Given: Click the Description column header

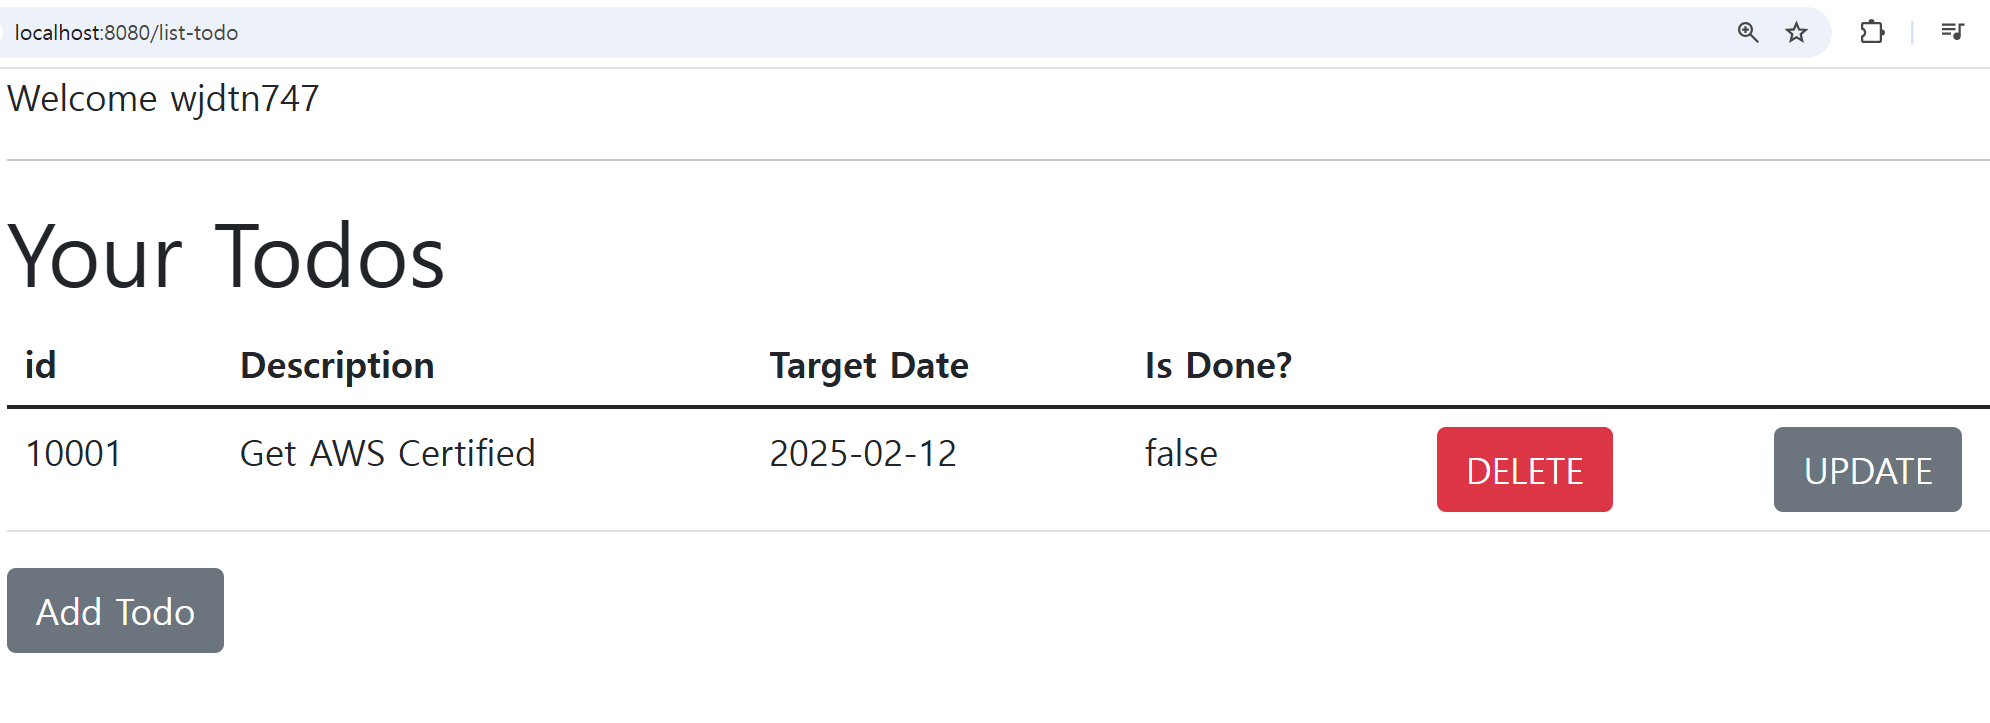Looking at the screenshot, I should tap(337, 365).
